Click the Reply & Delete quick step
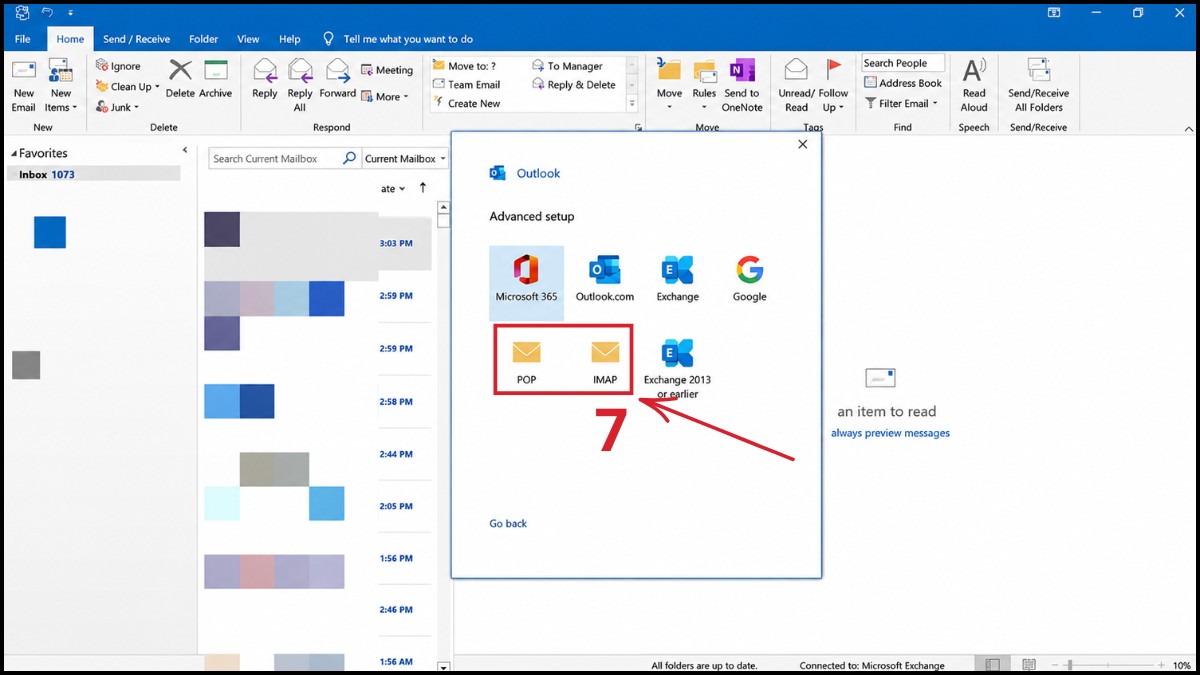 coord(573,85)
